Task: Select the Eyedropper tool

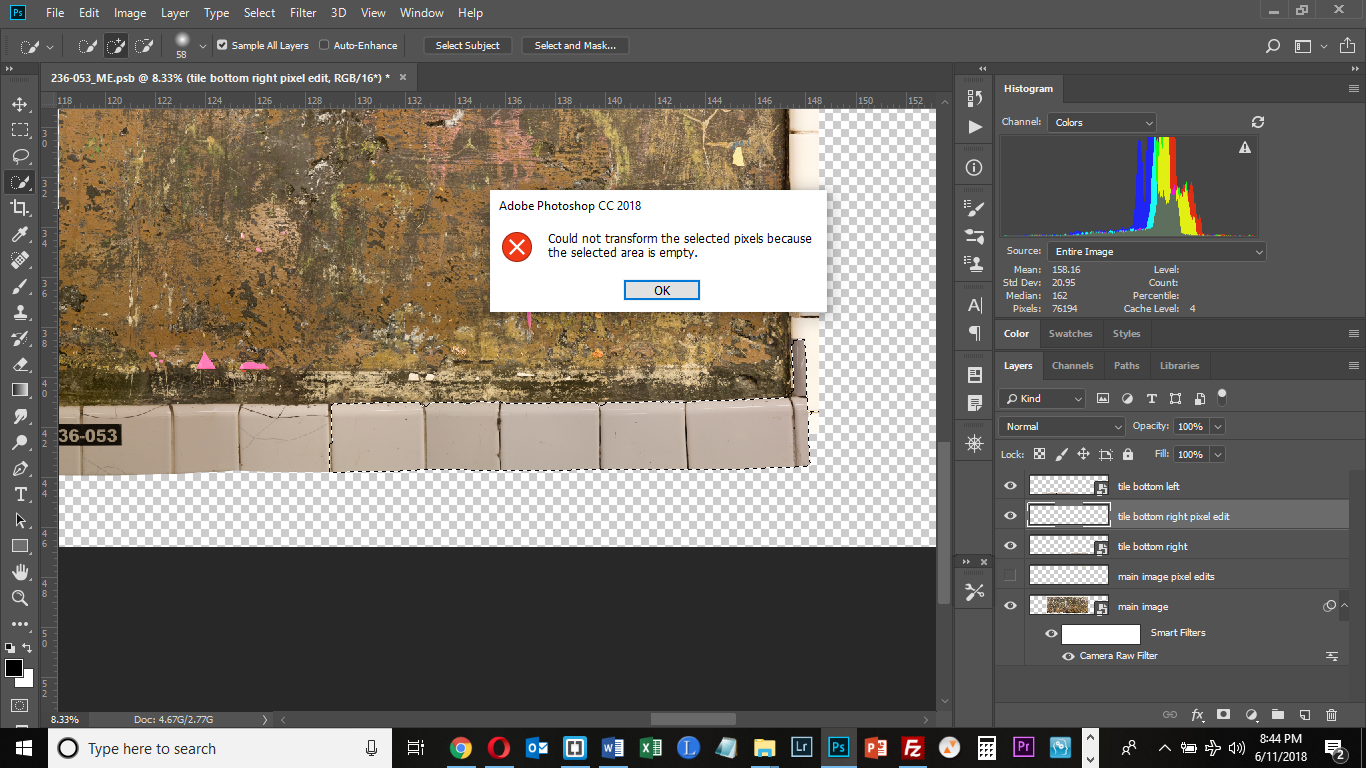Action: tap(20, 234)
